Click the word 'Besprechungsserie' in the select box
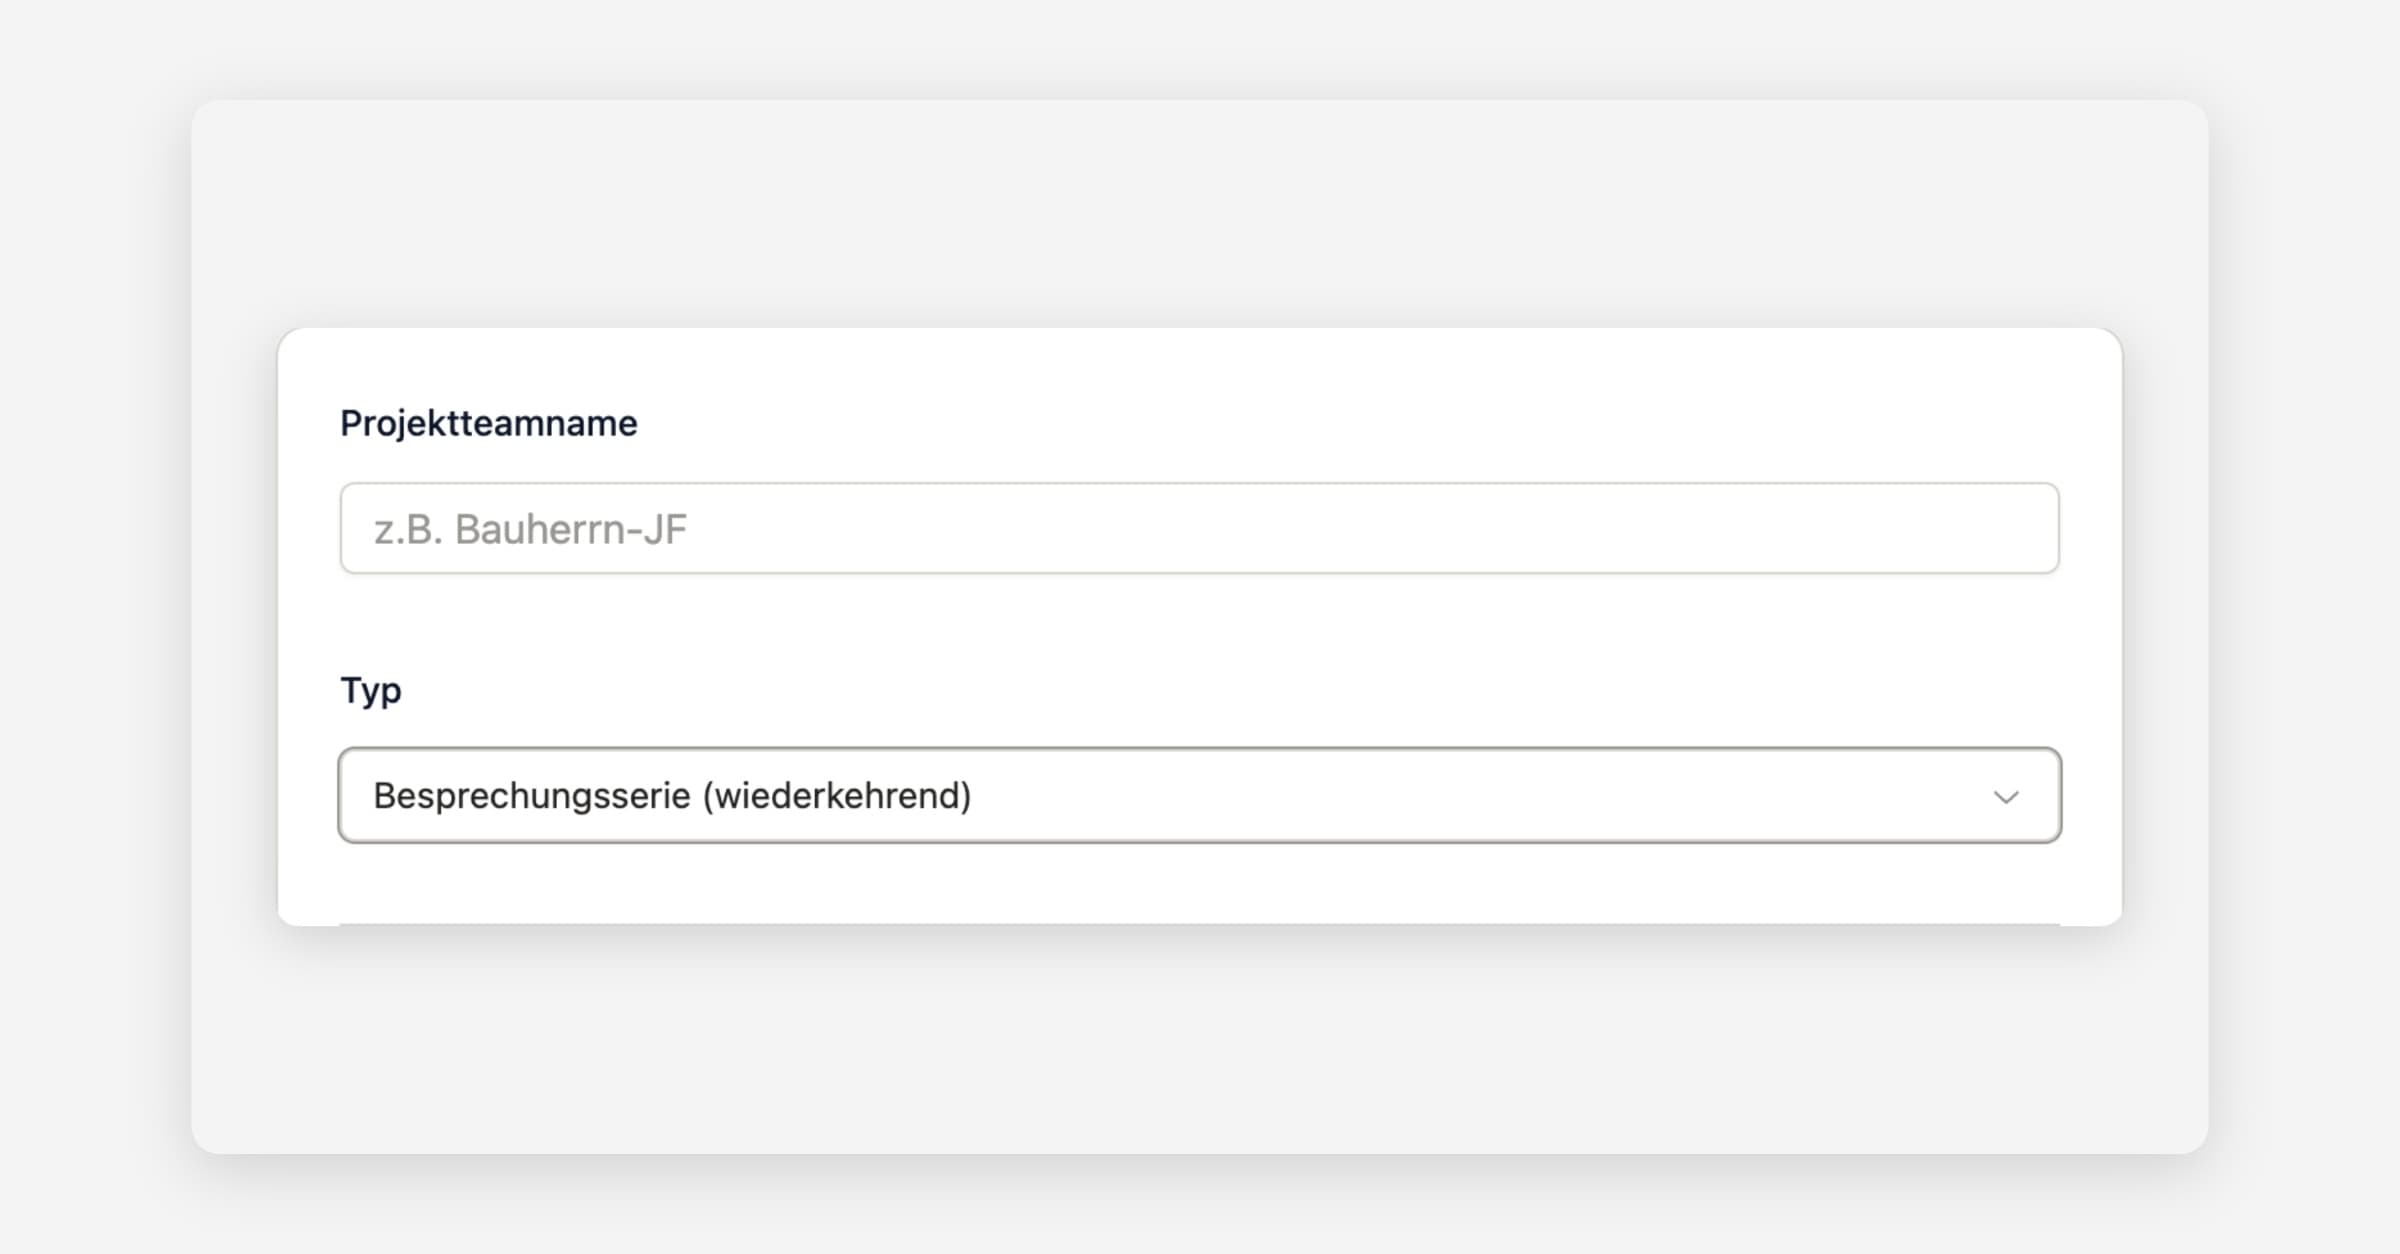This screenshot has width=2400, height=1254. click(x=531, y=796)
